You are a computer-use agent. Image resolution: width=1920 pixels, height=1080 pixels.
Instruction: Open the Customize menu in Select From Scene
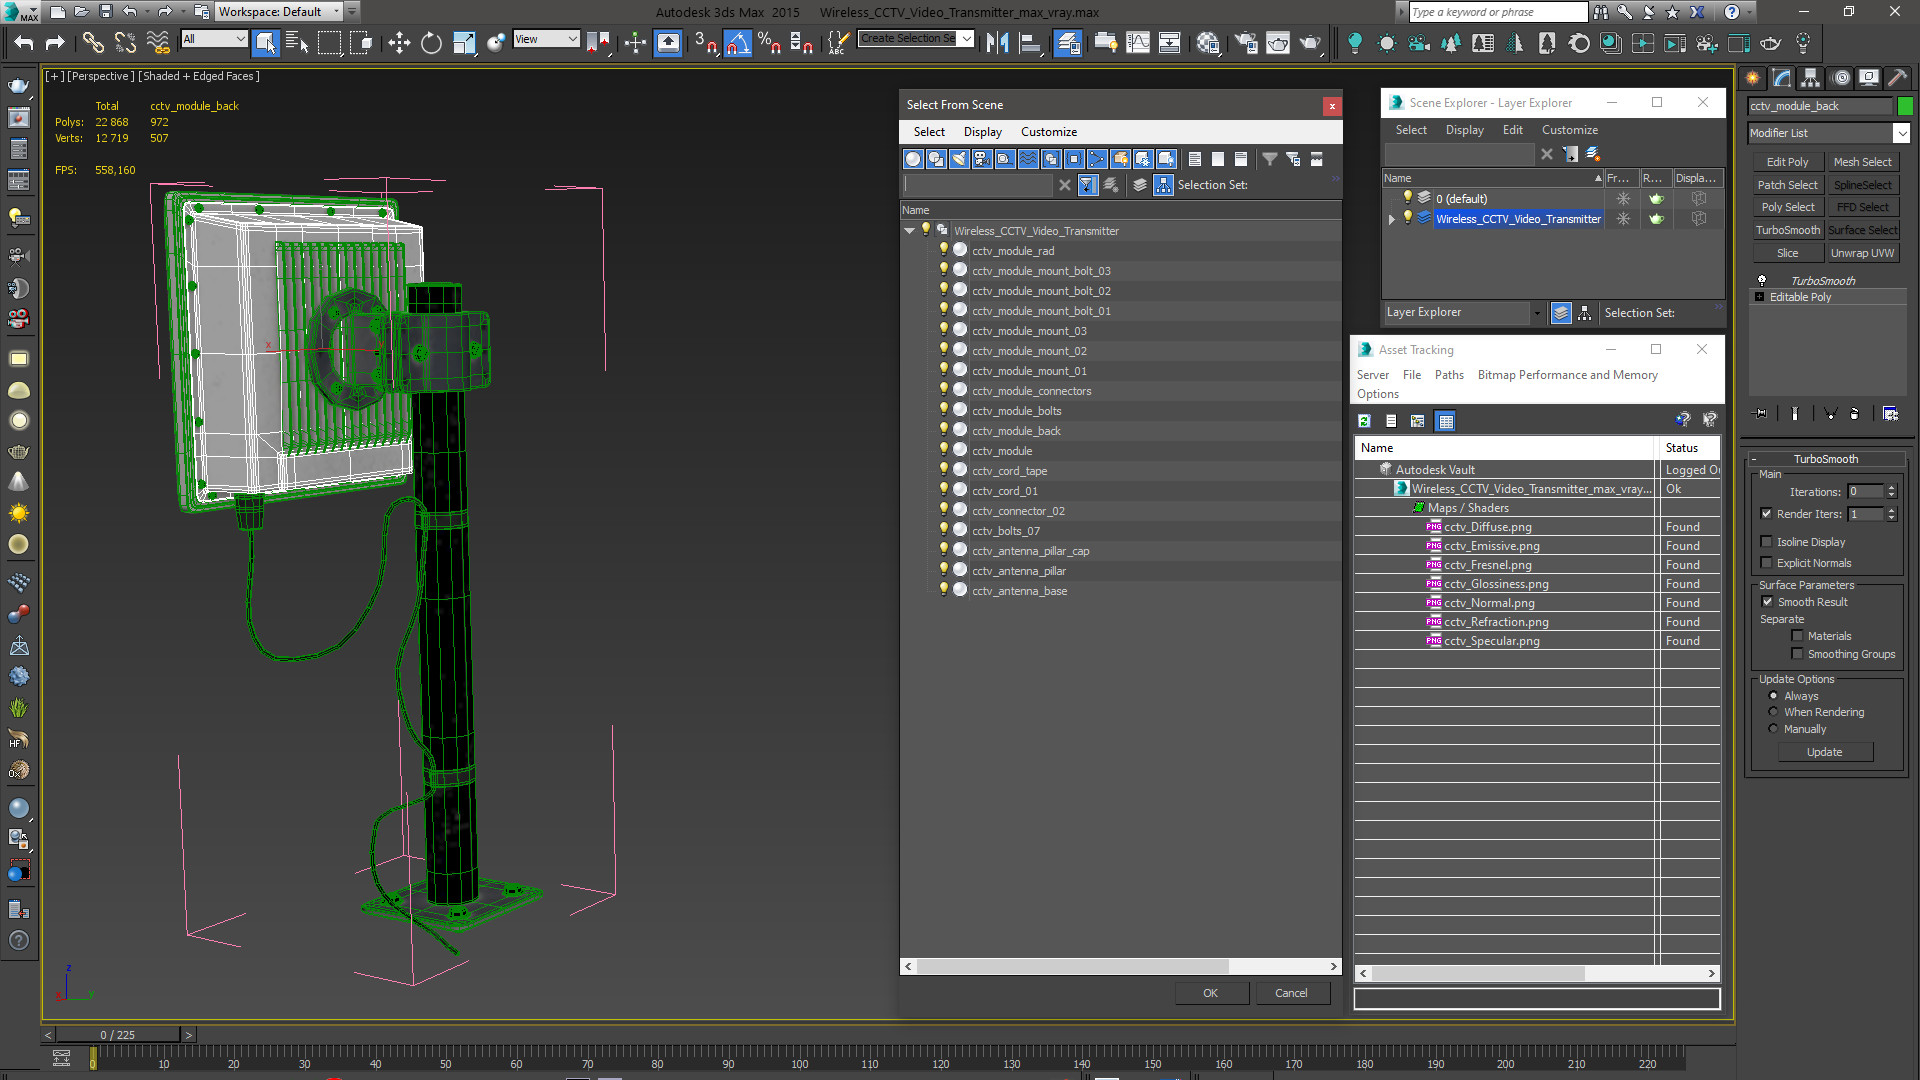[1048, 132]
